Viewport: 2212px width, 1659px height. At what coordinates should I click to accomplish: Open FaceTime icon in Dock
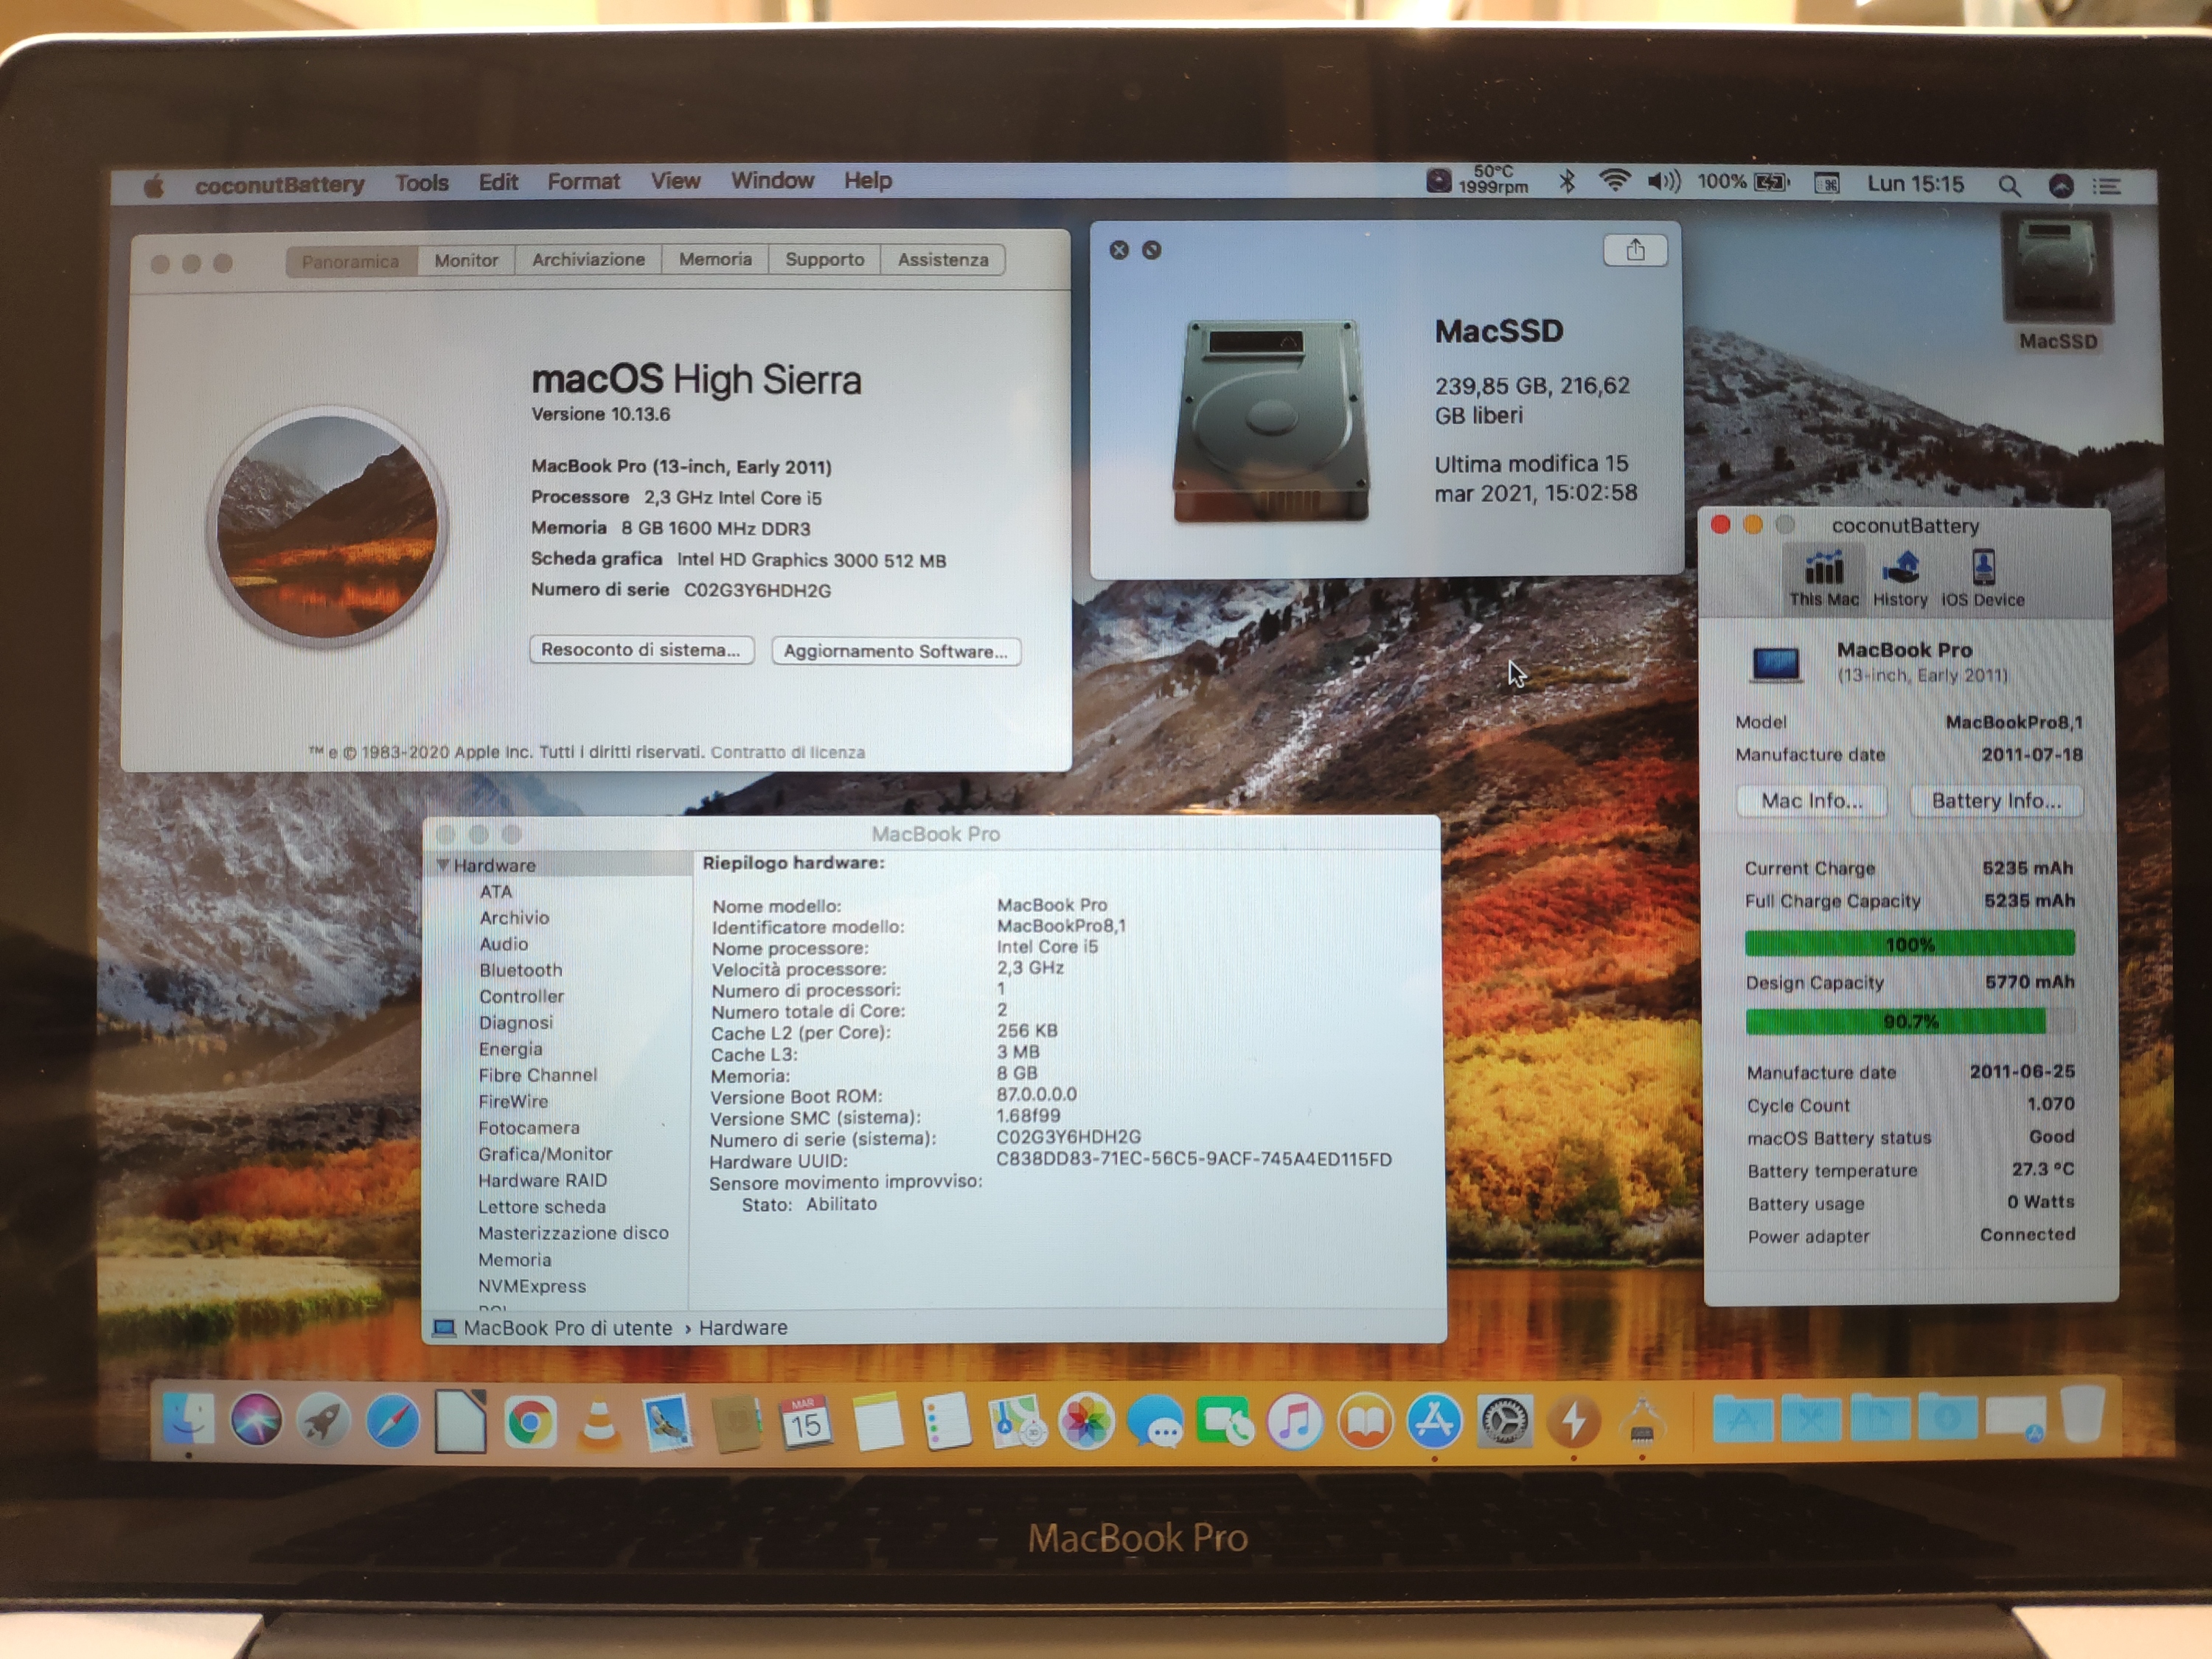[x=1225, y=1422]
